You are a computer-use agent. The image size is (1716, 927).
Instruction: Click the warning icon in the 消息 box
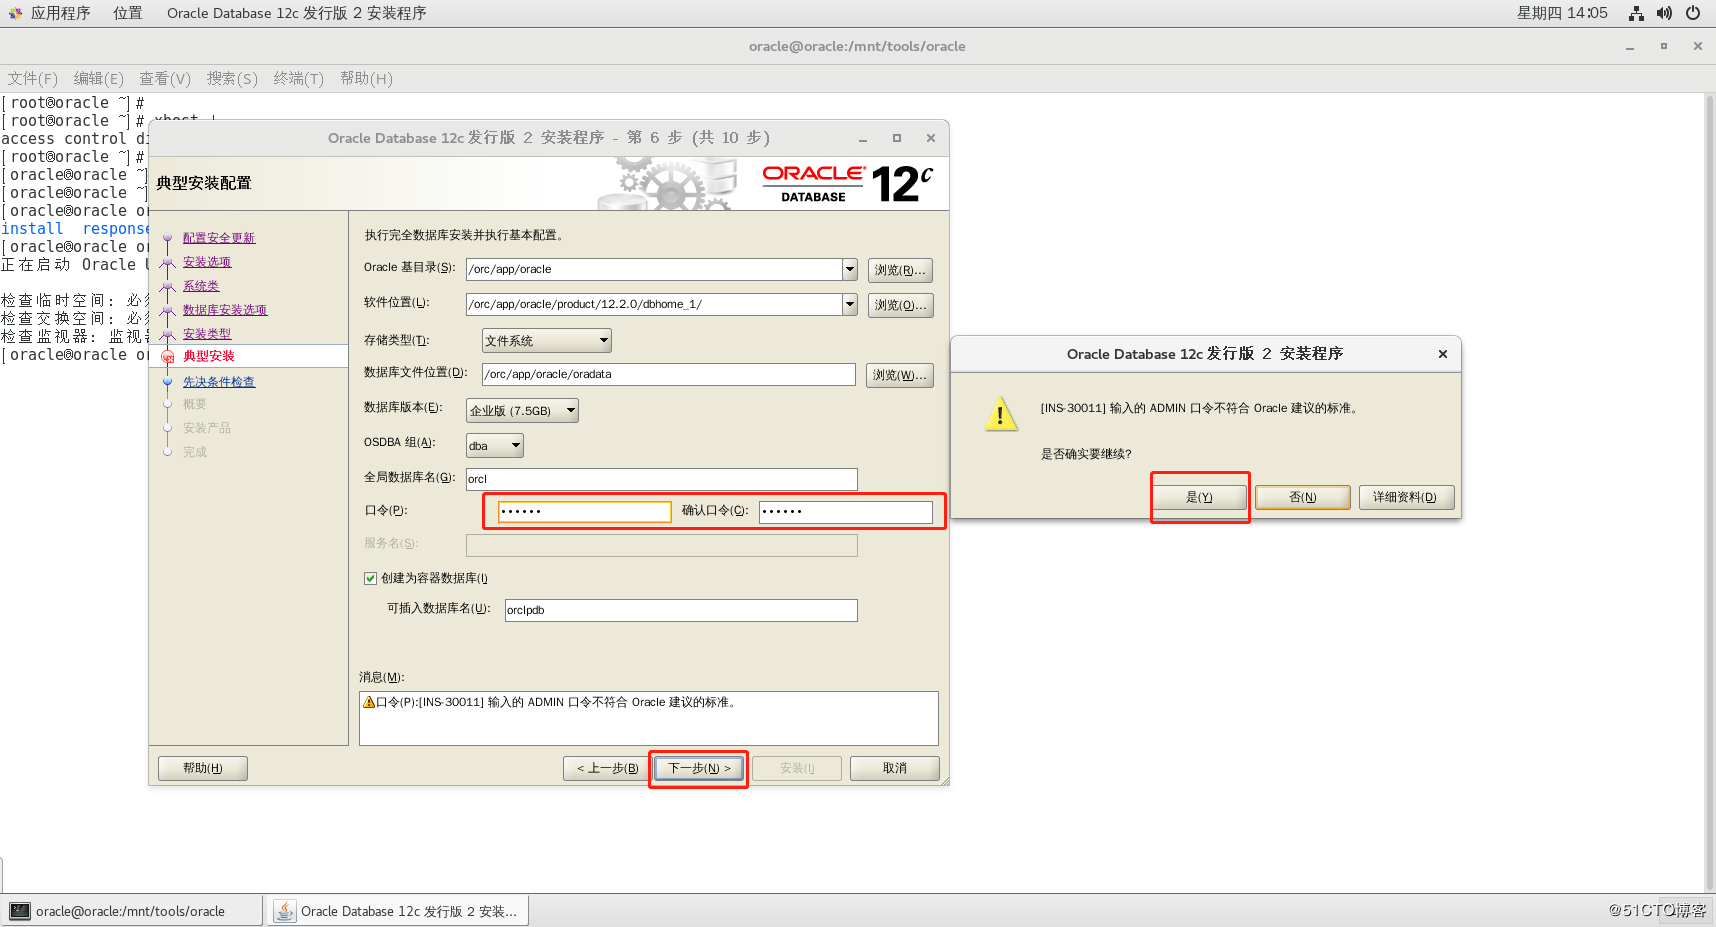click(369, 702)
